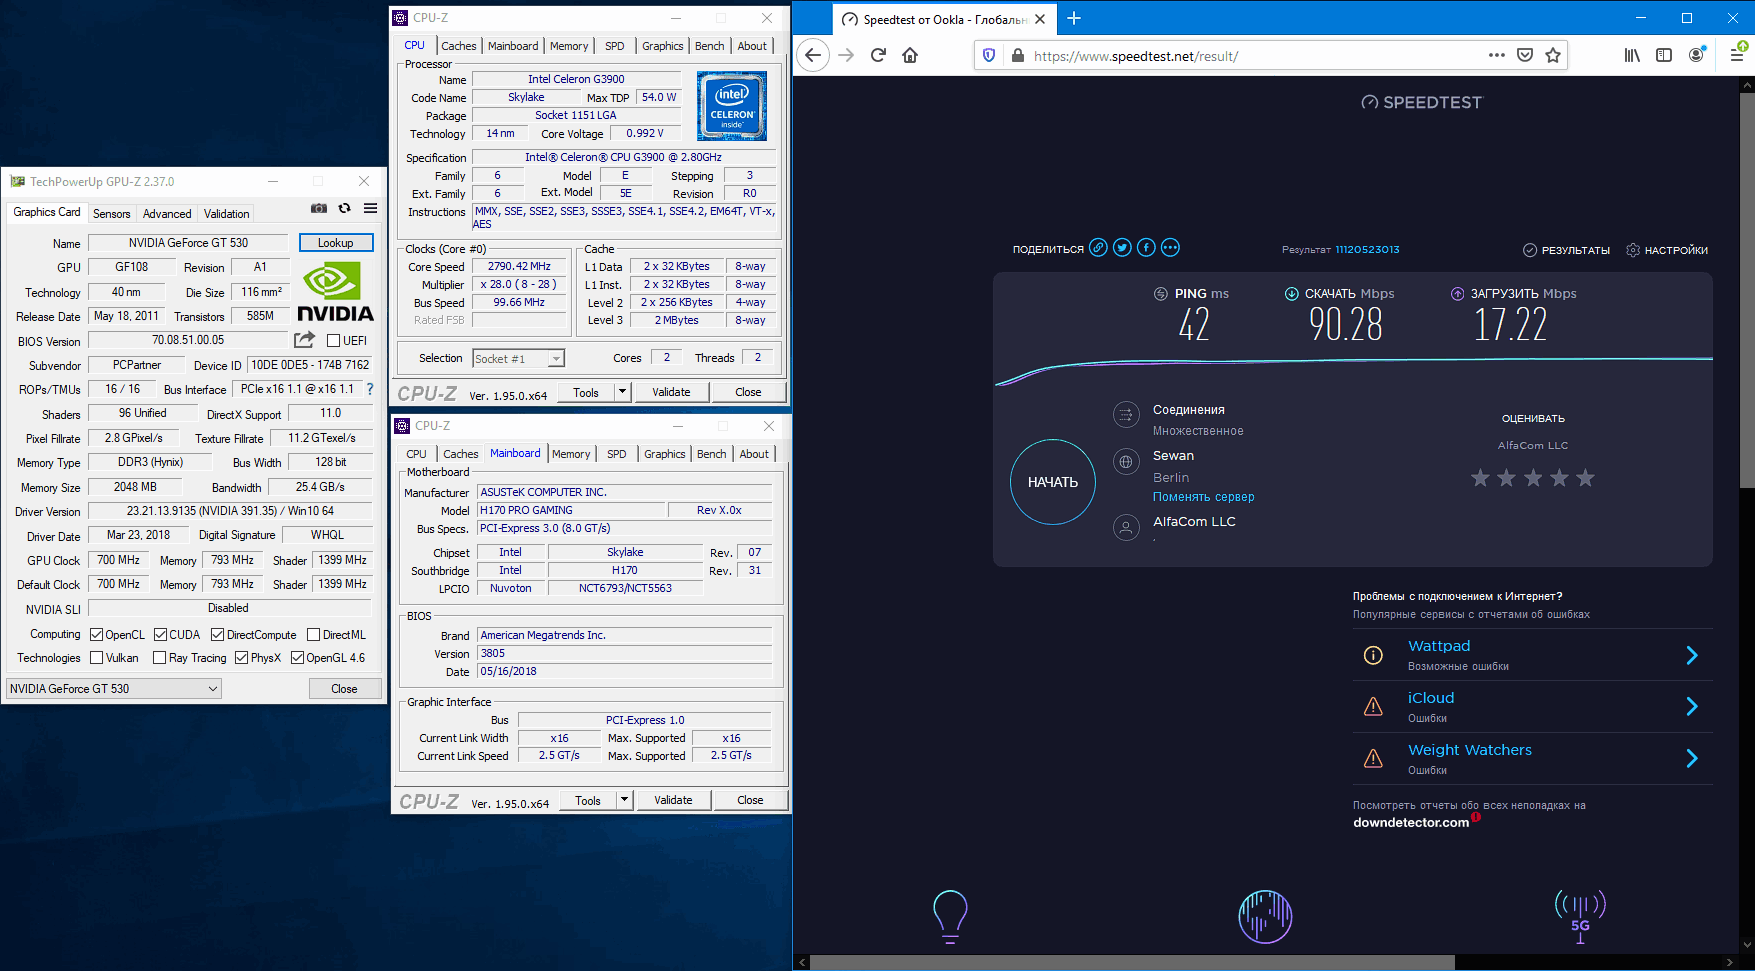Expand the iCloud outage entry chevron
The height and width of the screenshot is (971, 1755).
[x=1692, y=707]
